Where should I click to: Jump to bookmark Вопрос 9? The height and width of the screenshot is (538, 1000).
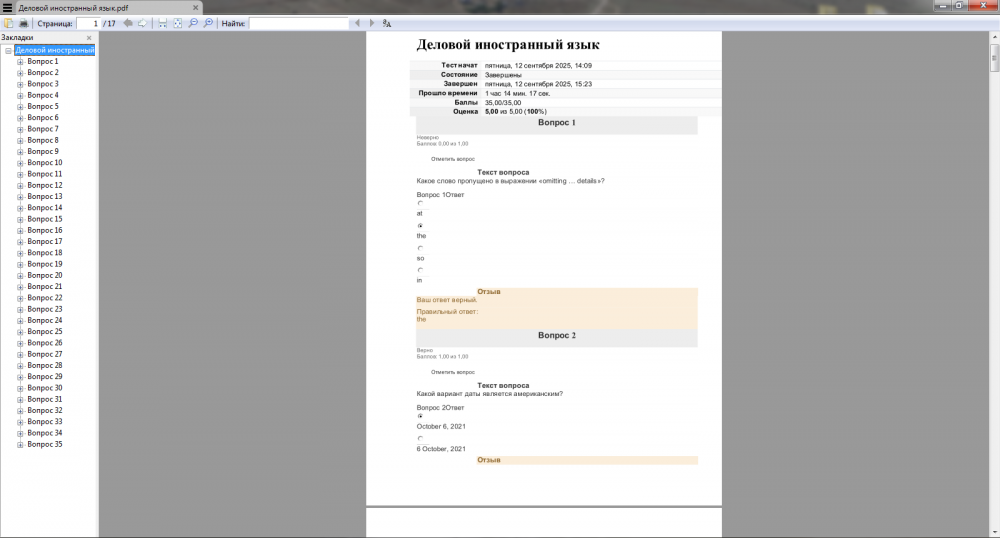(43, 152)
